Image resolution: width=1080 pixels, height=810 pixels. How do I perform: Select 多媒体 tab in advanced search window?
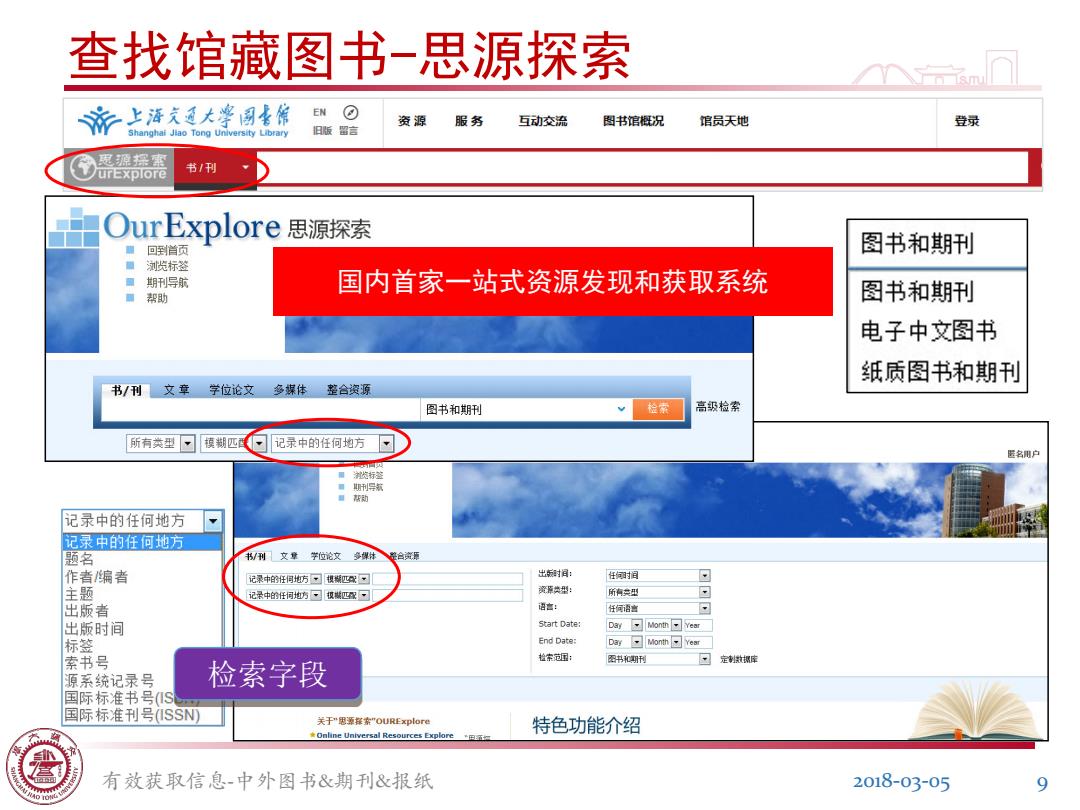365,556
